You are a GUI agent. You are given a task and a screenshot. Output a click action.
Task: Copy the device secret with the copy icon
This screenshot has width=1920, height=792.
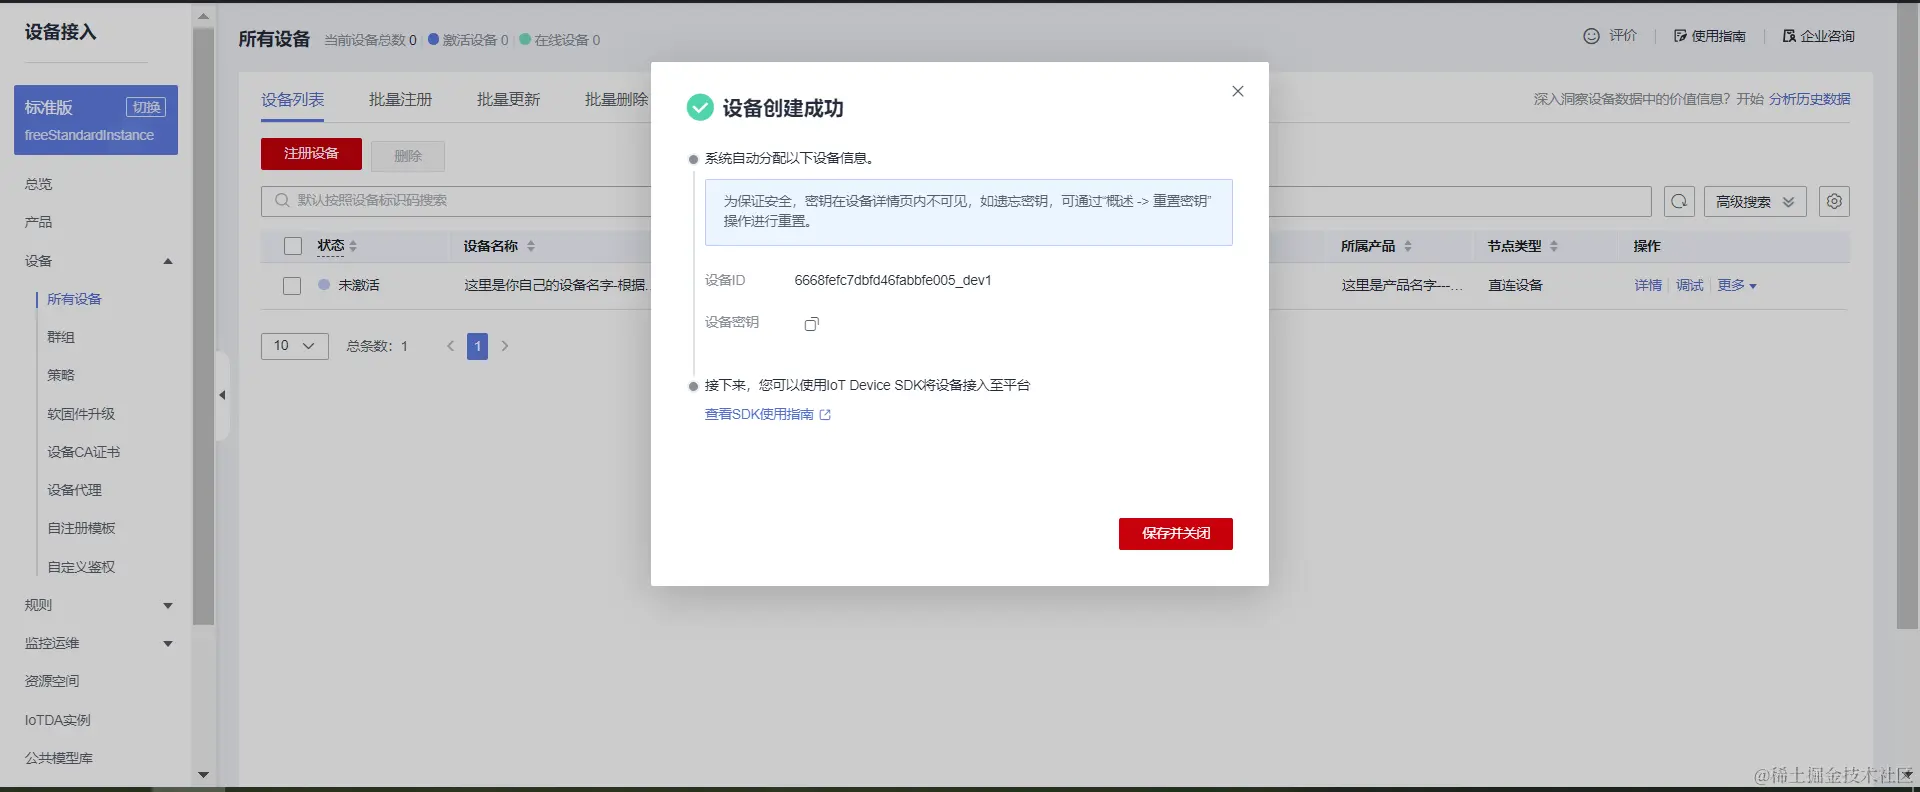pos(812,324)
